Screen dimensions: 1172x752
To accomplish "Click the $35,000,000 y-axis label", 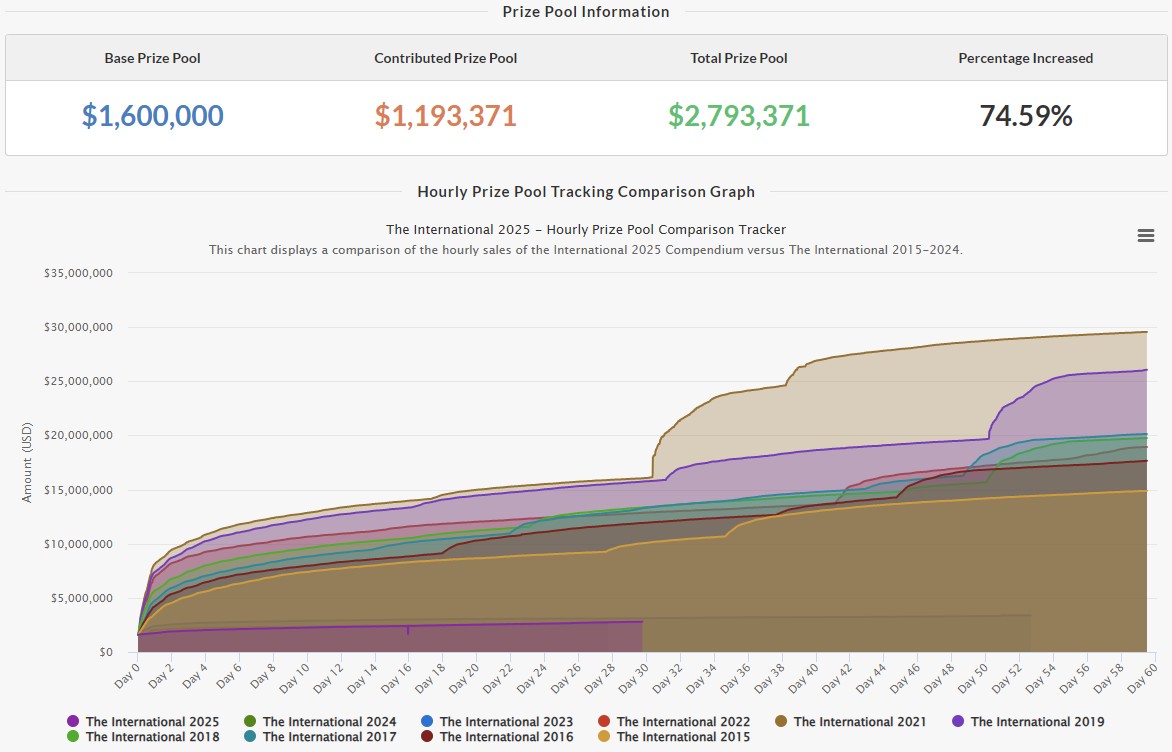I will click(x=78, y=273).
